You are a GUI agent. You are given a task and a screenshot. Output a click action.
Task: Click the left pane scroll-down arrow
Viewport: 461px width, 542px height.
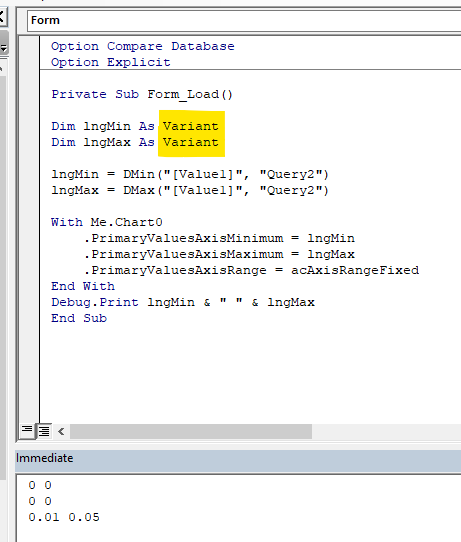[x=3, y=48]
